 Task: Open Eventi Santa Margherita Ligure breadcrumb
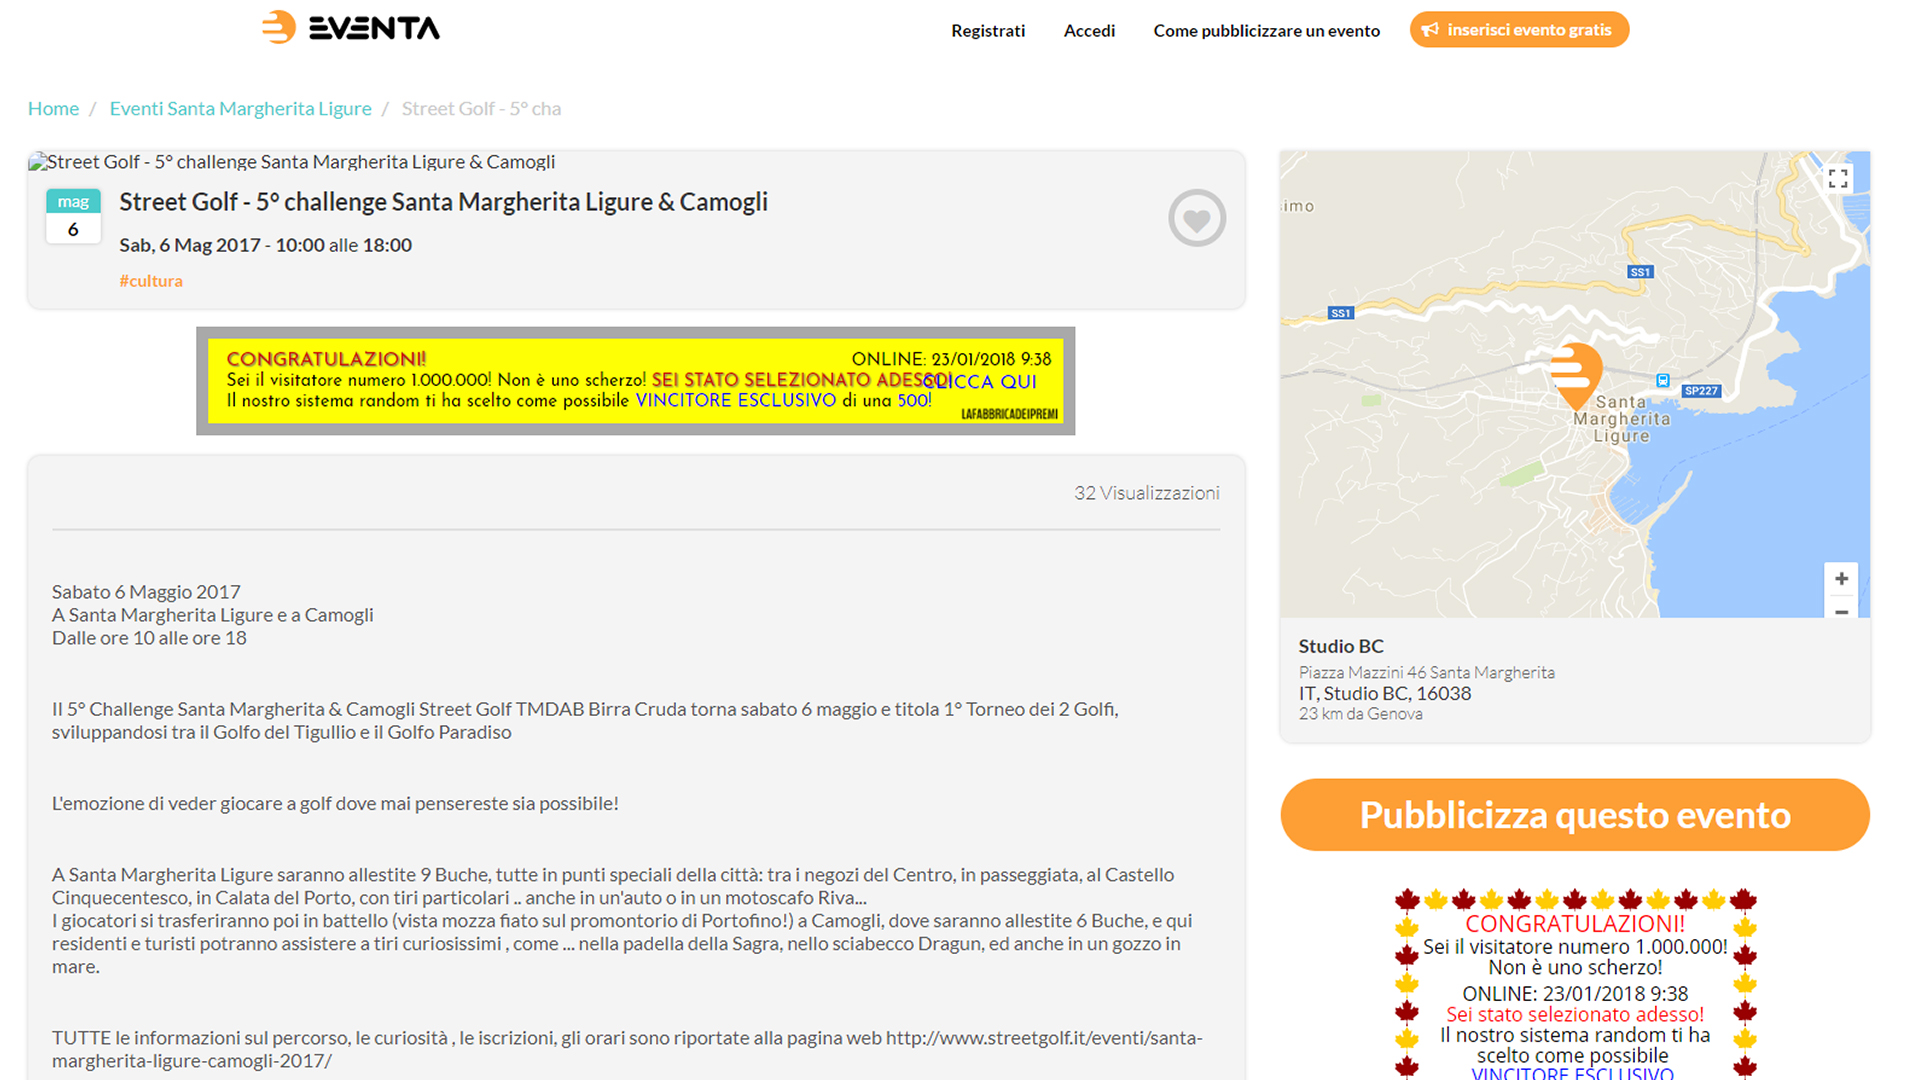(x=240, y=108)
